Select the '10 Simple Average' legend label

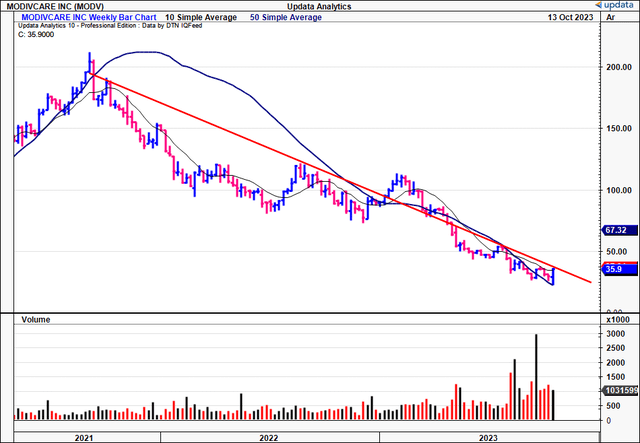[x=201, y=17]
